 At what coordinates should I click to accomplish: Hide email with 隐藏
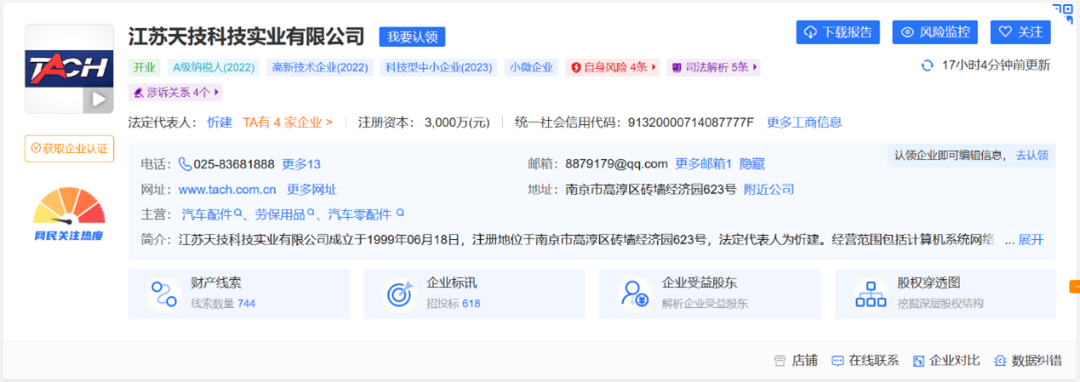point(752,164)
